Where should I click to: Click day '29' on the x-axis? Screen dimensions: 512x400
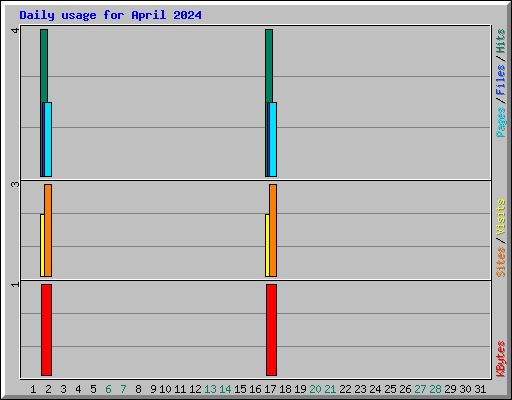[450, 389]
